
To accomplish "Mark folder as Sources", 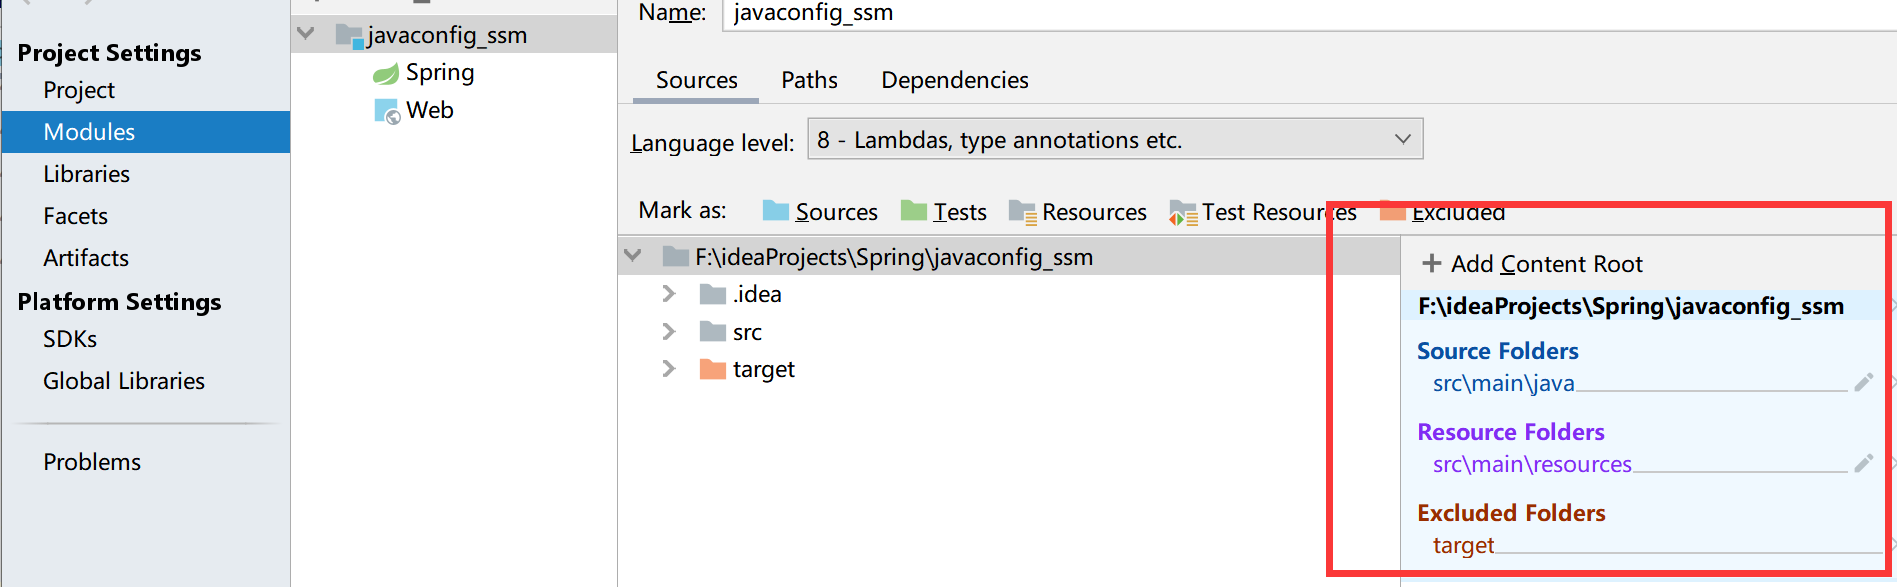I will point(820,212).
